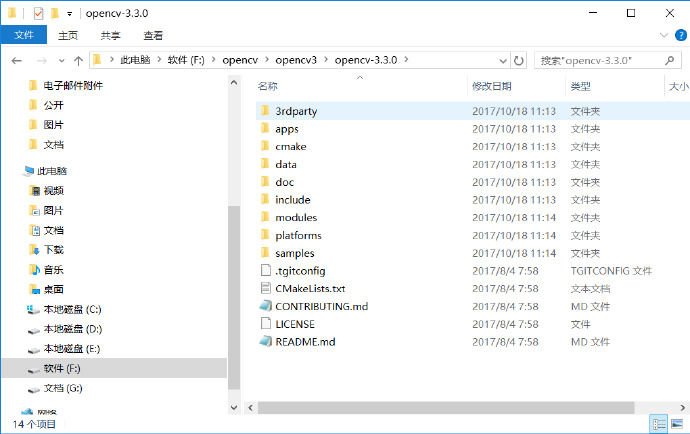The image size is (690, 434).
Task: Select the LICENSE file icon
Action: [x=266, y=324]
